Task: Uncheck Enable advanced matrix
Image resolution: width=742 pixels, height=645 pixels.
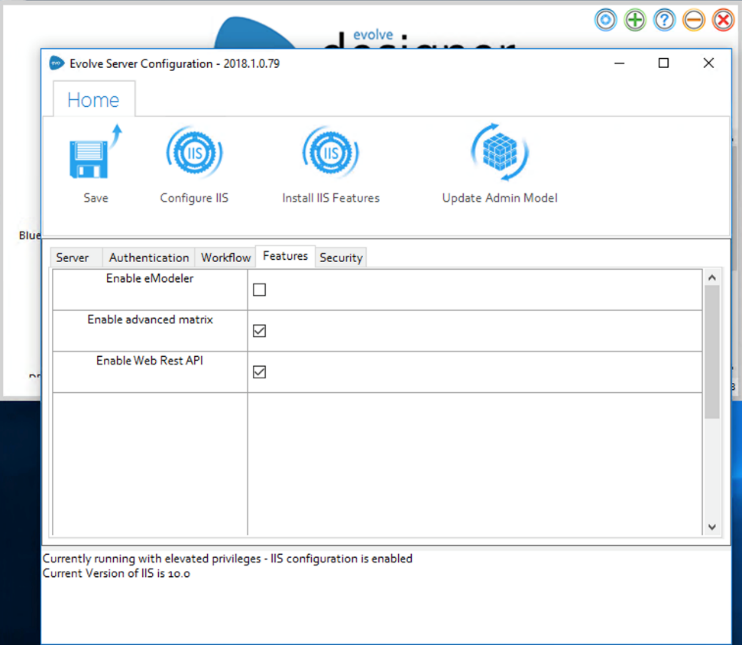Action: (x=260, y=331)
